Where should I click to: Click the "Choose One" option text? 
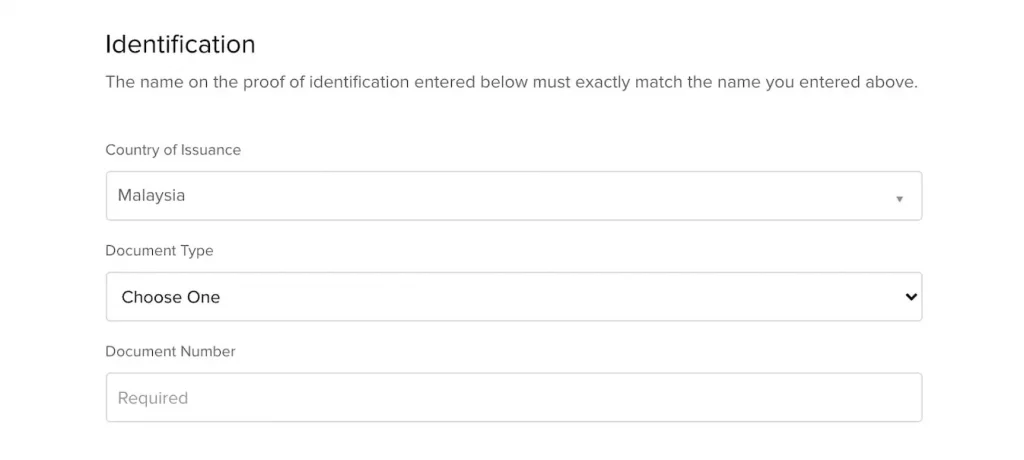point(171,297)
